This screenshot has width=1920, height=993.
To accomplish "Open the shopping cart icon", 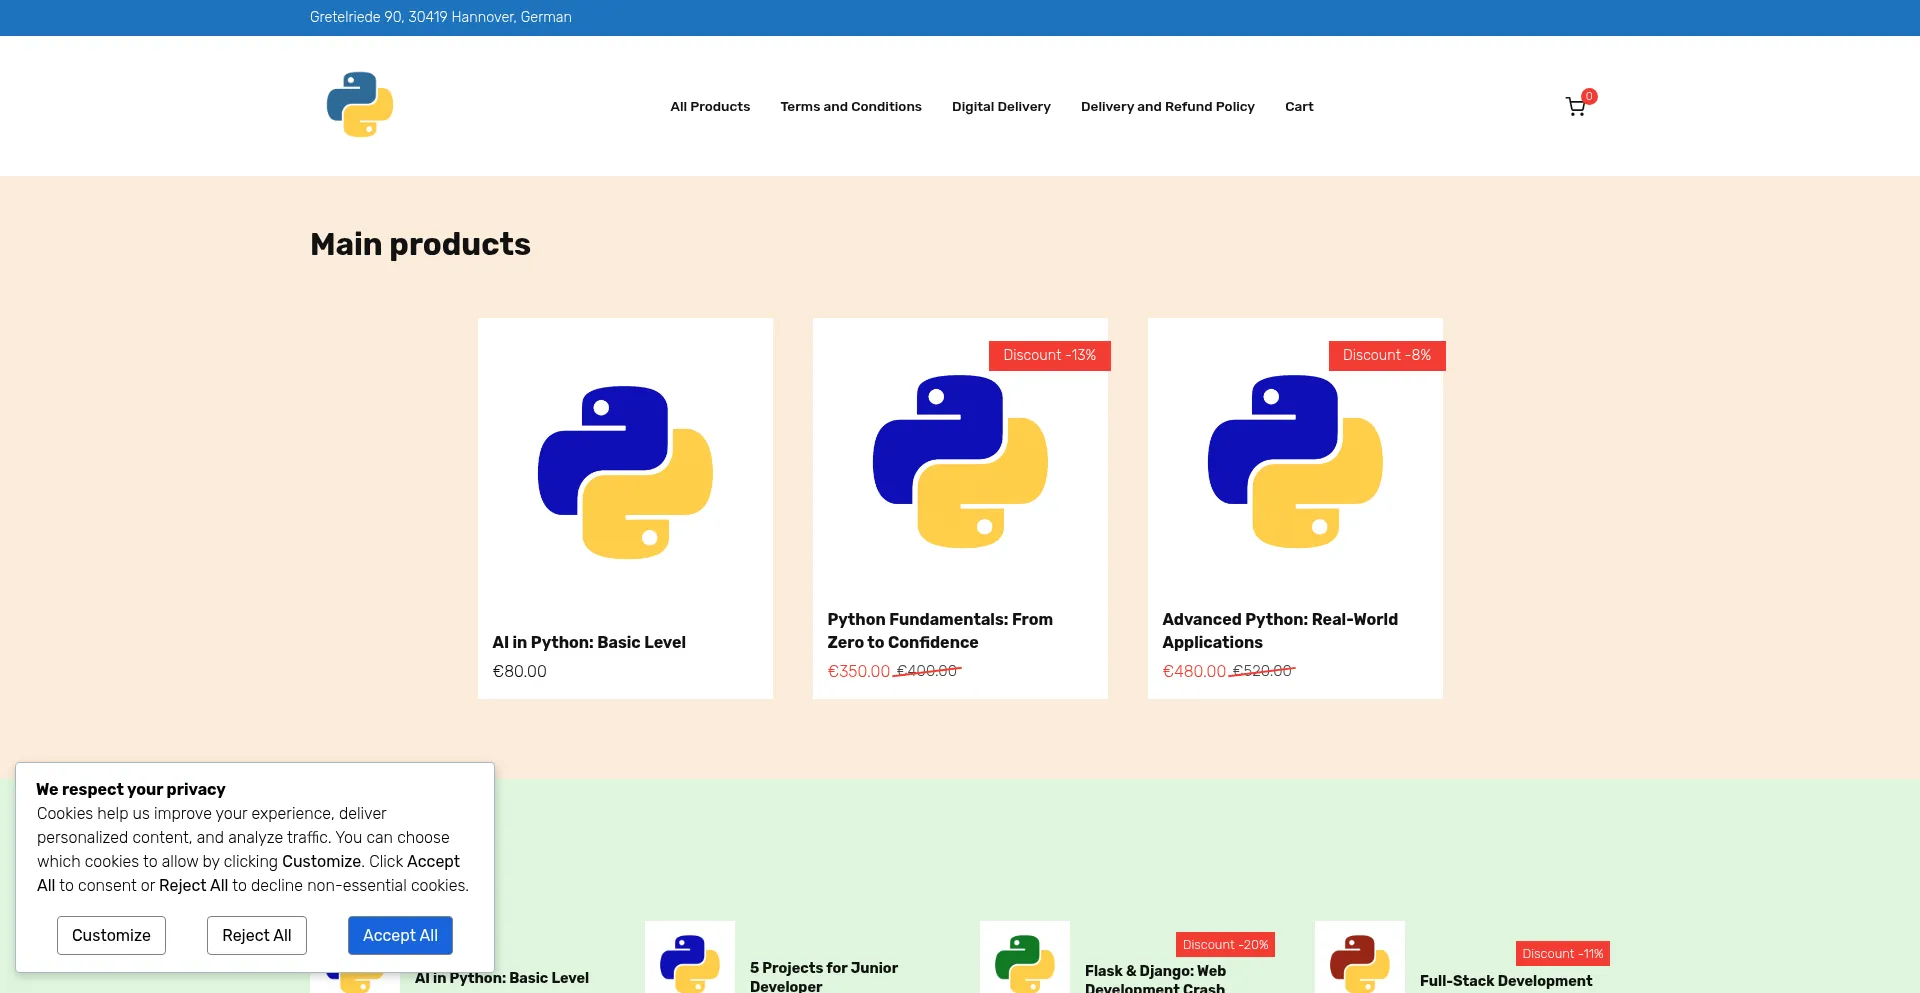I will tap(1575, 107).
